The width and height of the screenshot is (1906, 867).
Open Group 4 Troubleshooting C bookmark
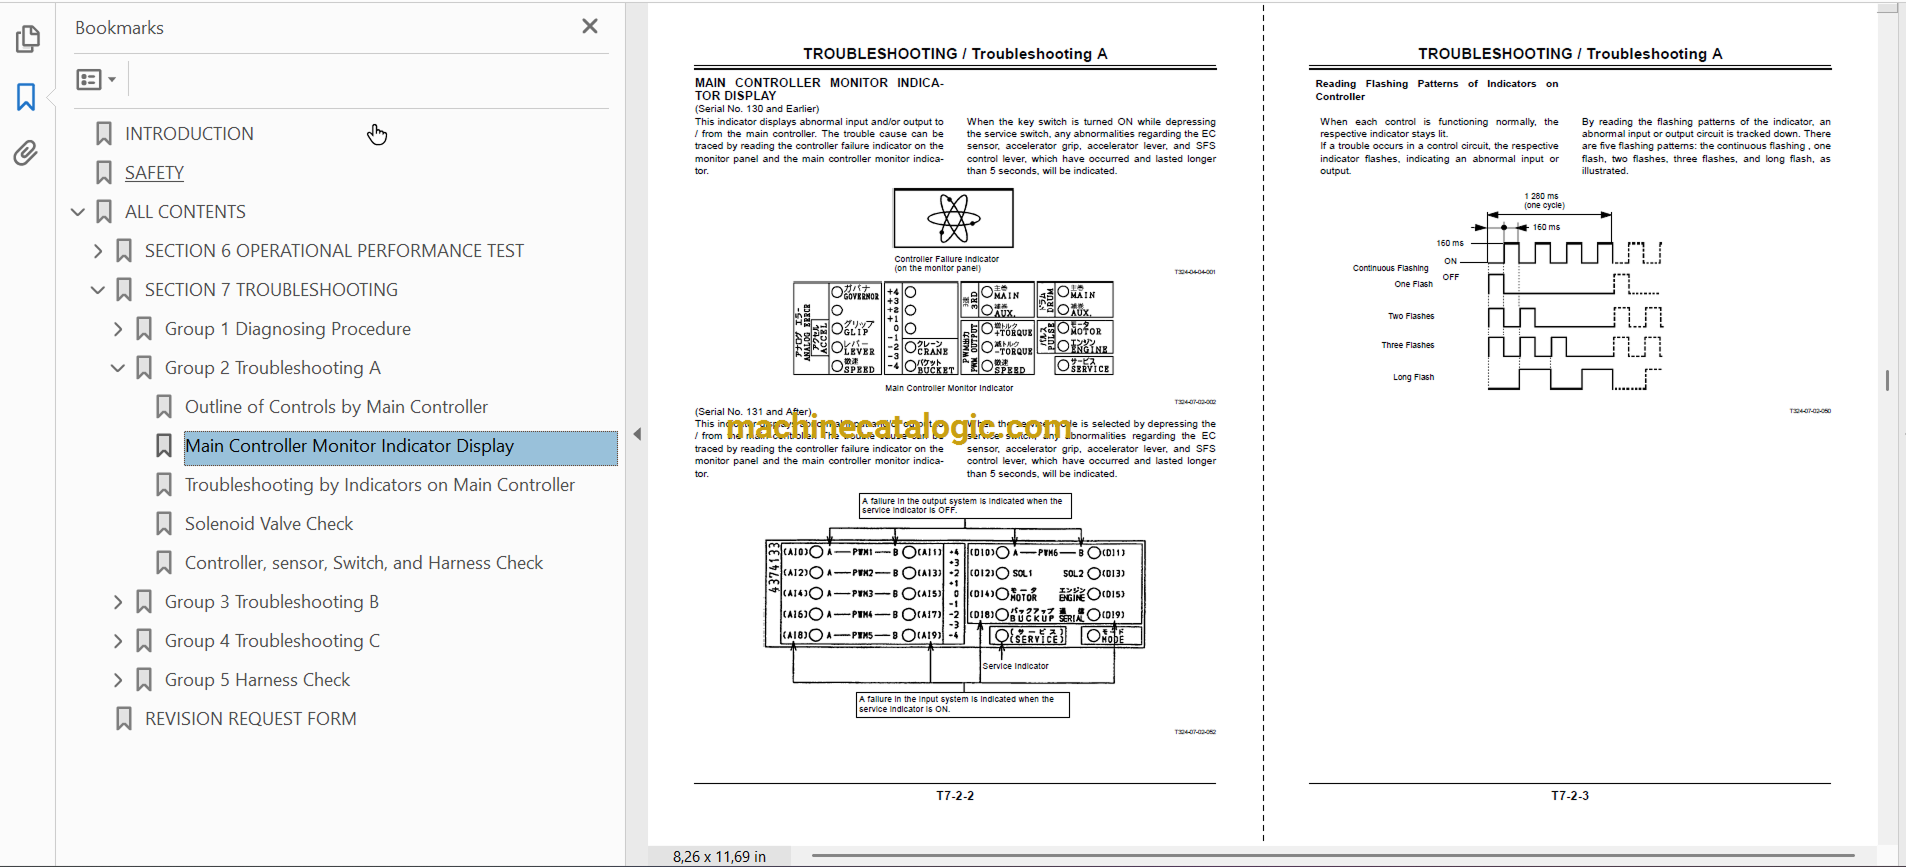click(x=272, y=640)
